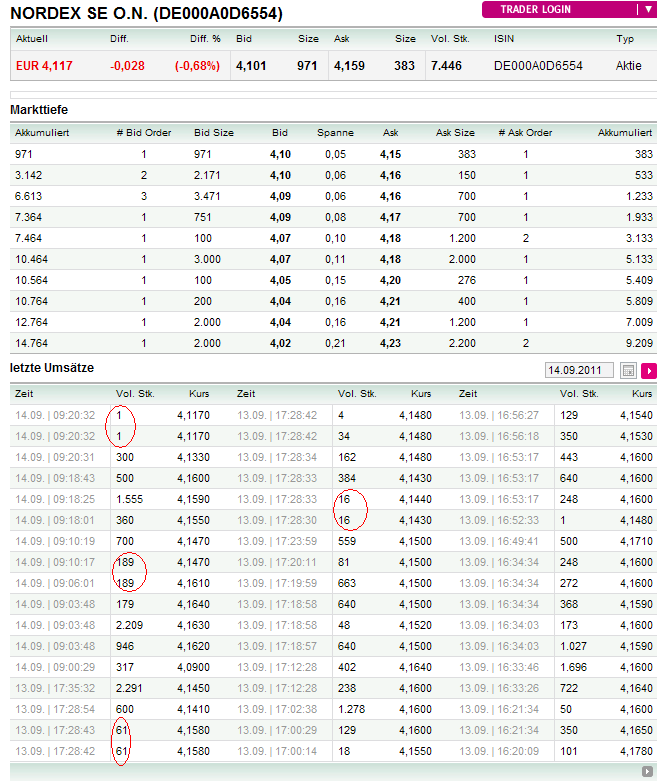Click the top Ask value 4,159

click(x=349, y=66)
